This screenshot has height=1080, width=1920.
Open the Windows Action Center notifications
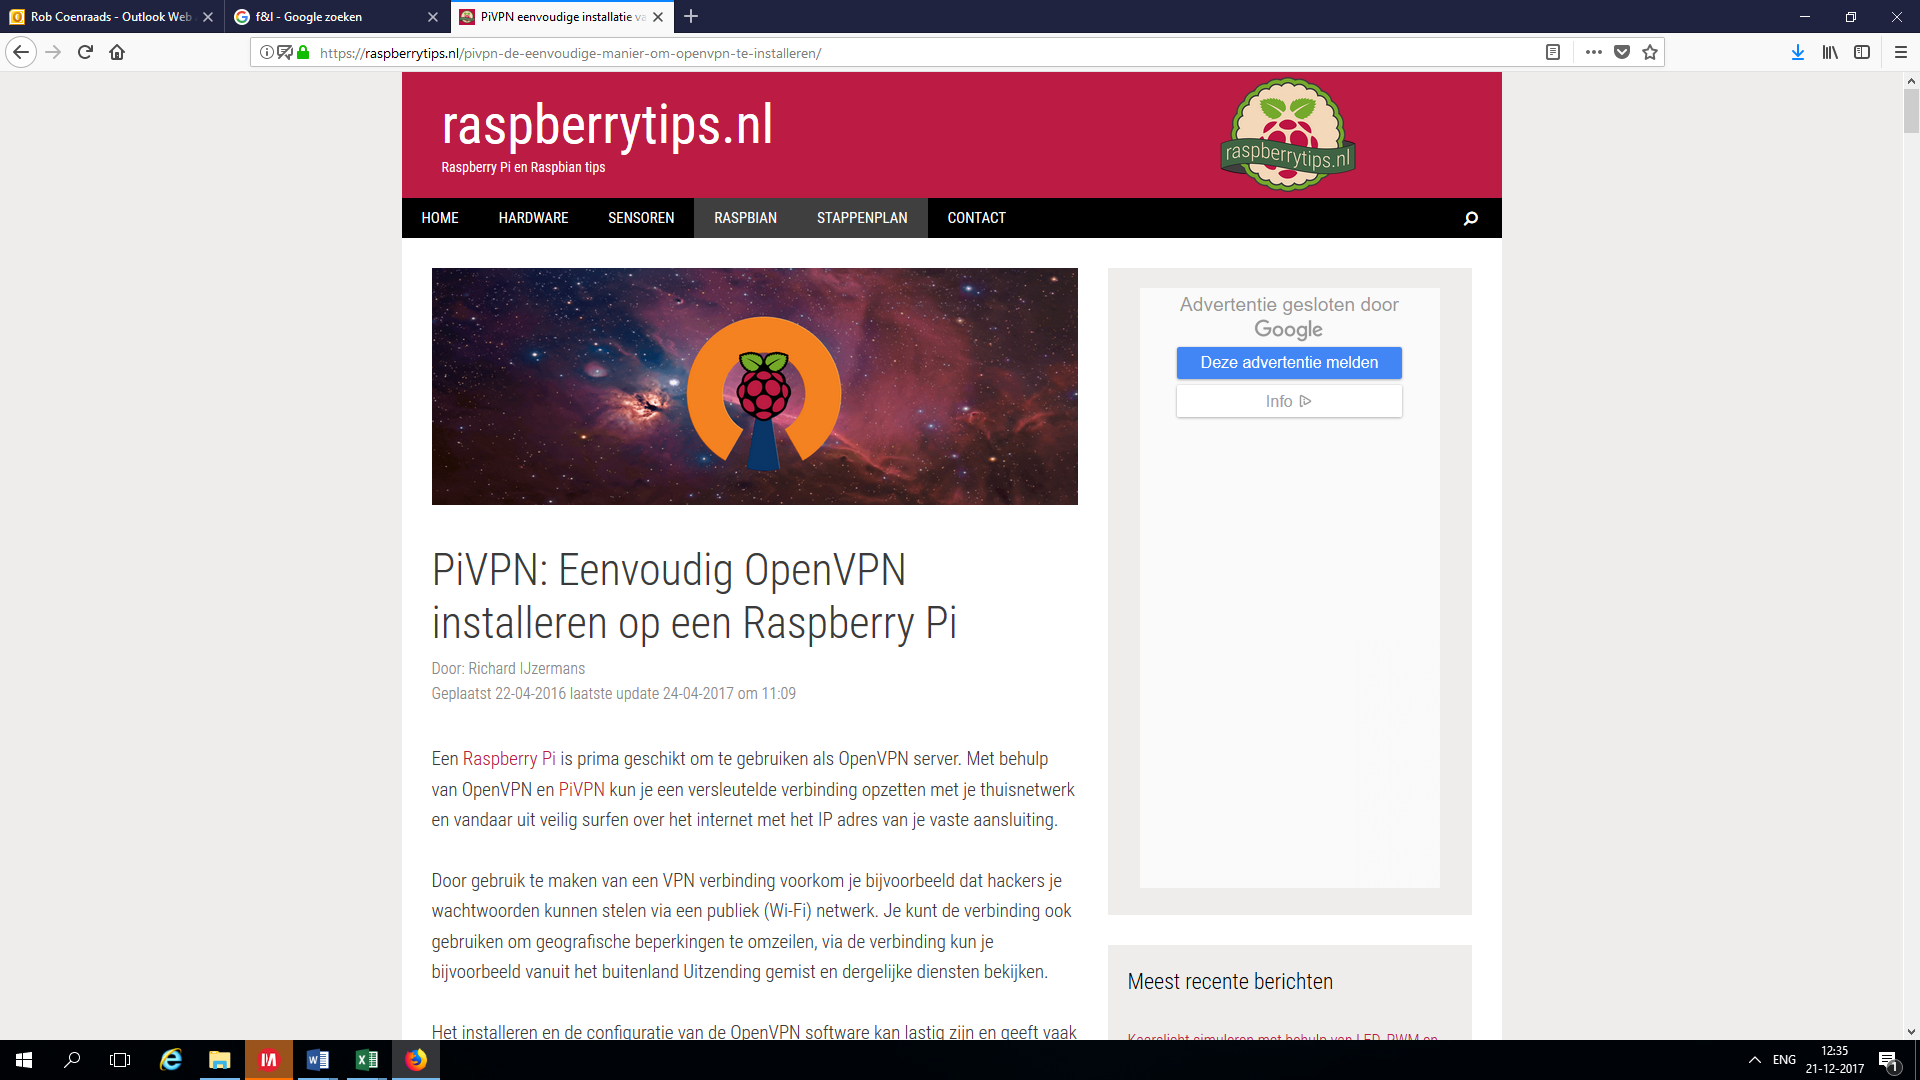click(x=1889, y=1060)
